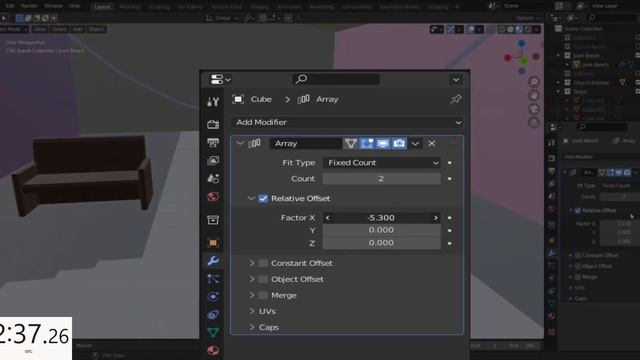Click the Factor X value -5.300
The height and width of the screenshot is (360, 640).
pos(381,218)
